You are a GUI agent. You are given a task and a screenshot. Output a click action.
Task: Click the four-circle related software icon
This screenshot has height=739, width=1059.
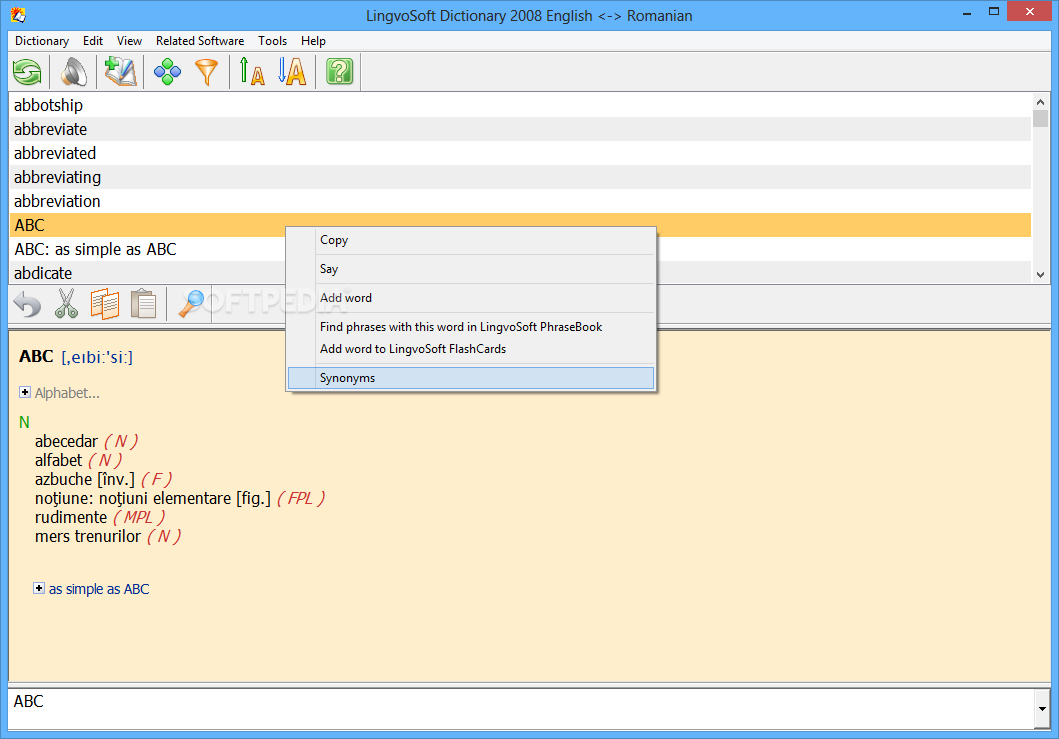pos(167,72)
